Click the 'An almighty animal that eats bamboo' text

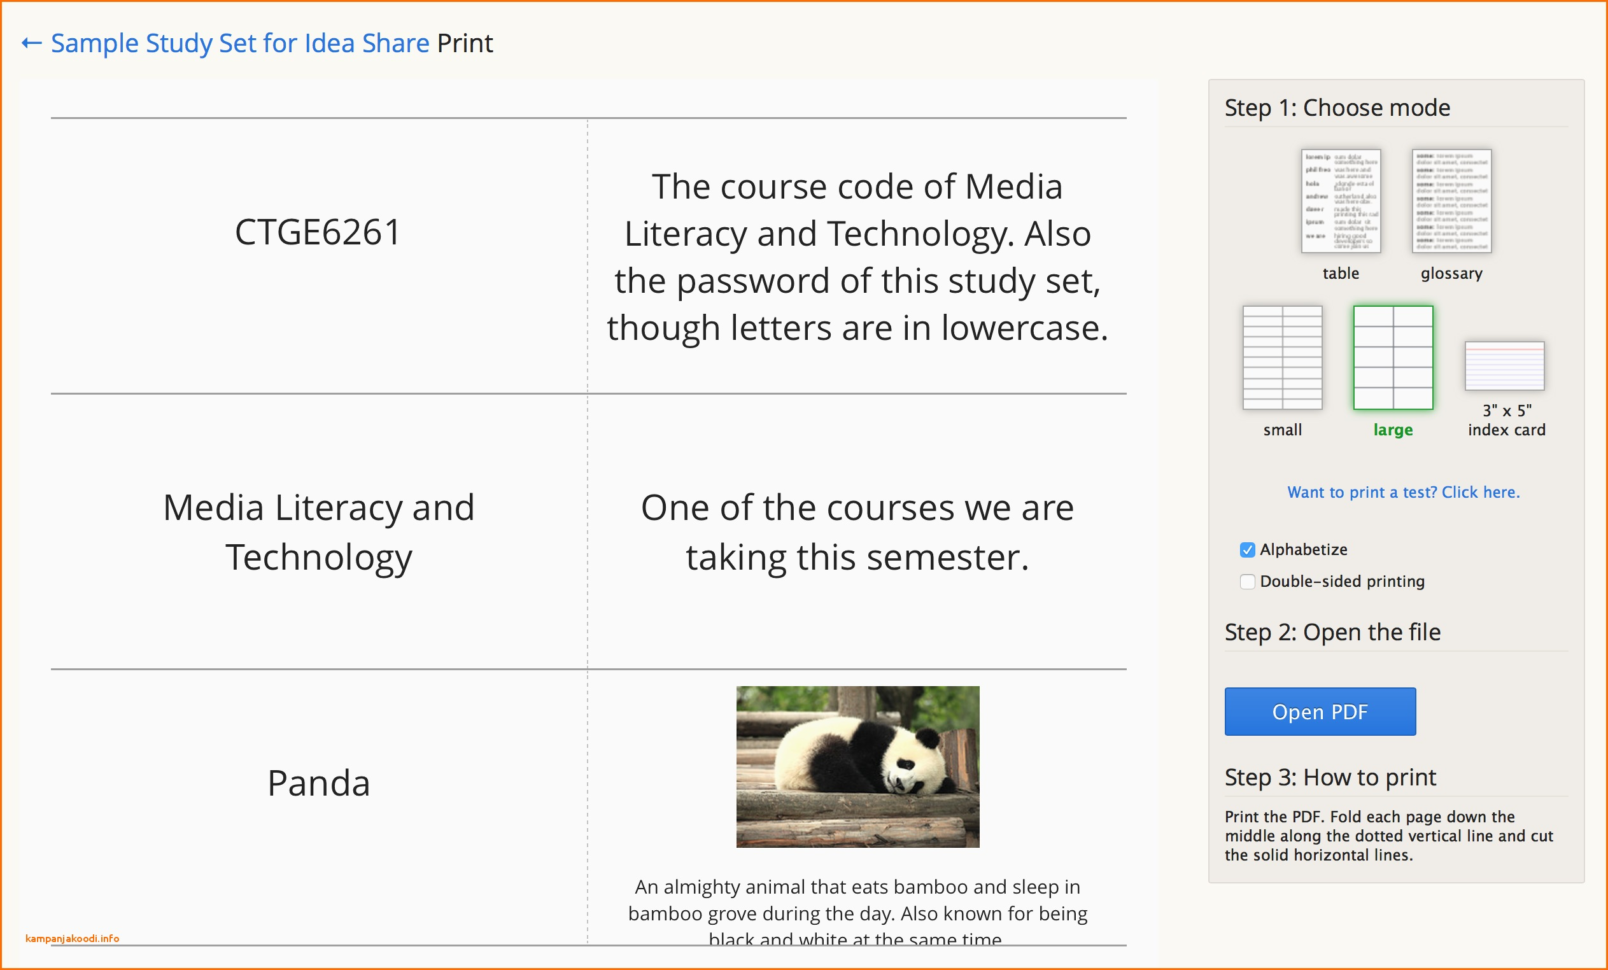[858, 913]
